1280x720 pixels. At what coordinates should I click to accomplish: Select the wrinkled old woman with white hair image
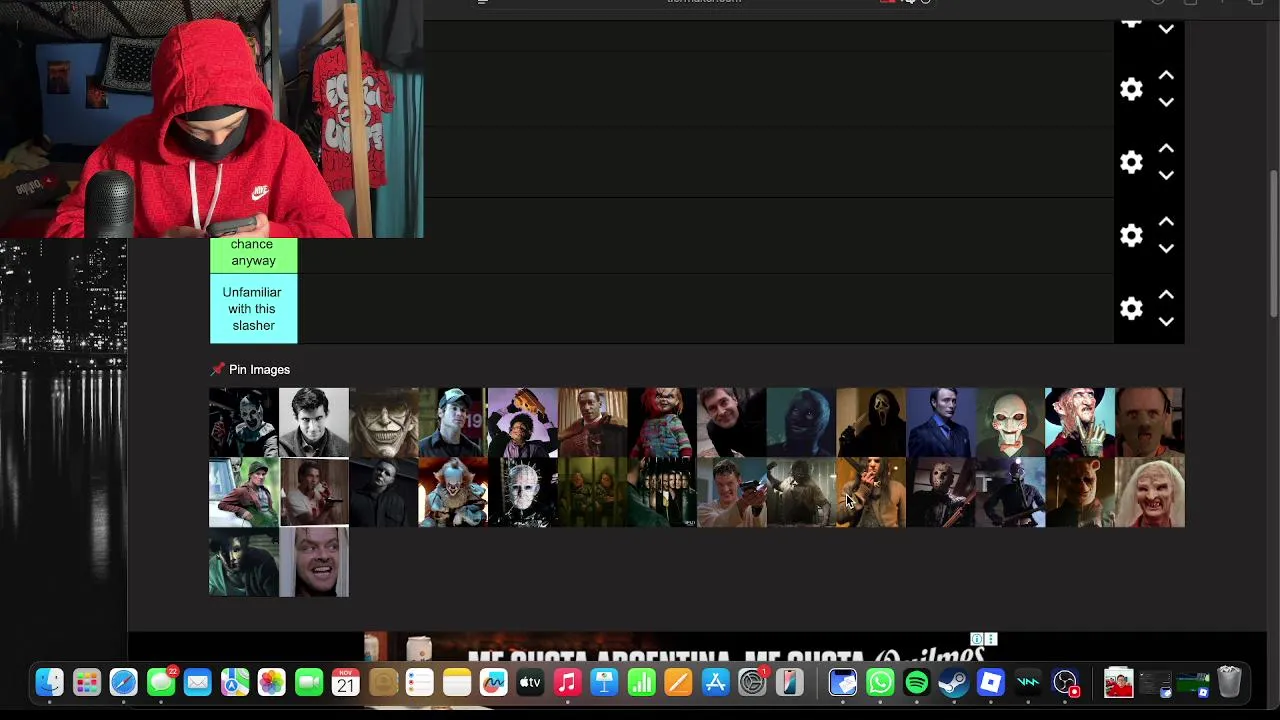click(1149, 493)
